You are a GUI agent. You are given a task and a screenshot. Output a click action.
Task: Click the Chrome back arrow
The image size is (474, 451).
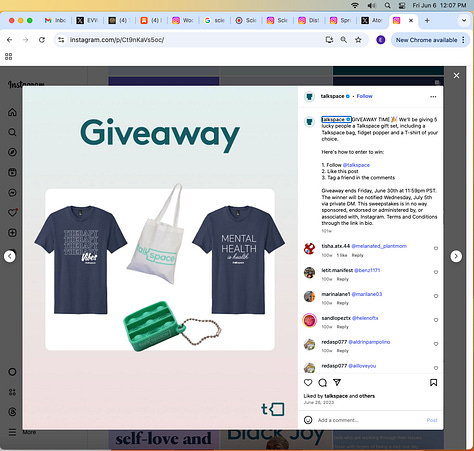pyautogui.click(x=10, y=40)
